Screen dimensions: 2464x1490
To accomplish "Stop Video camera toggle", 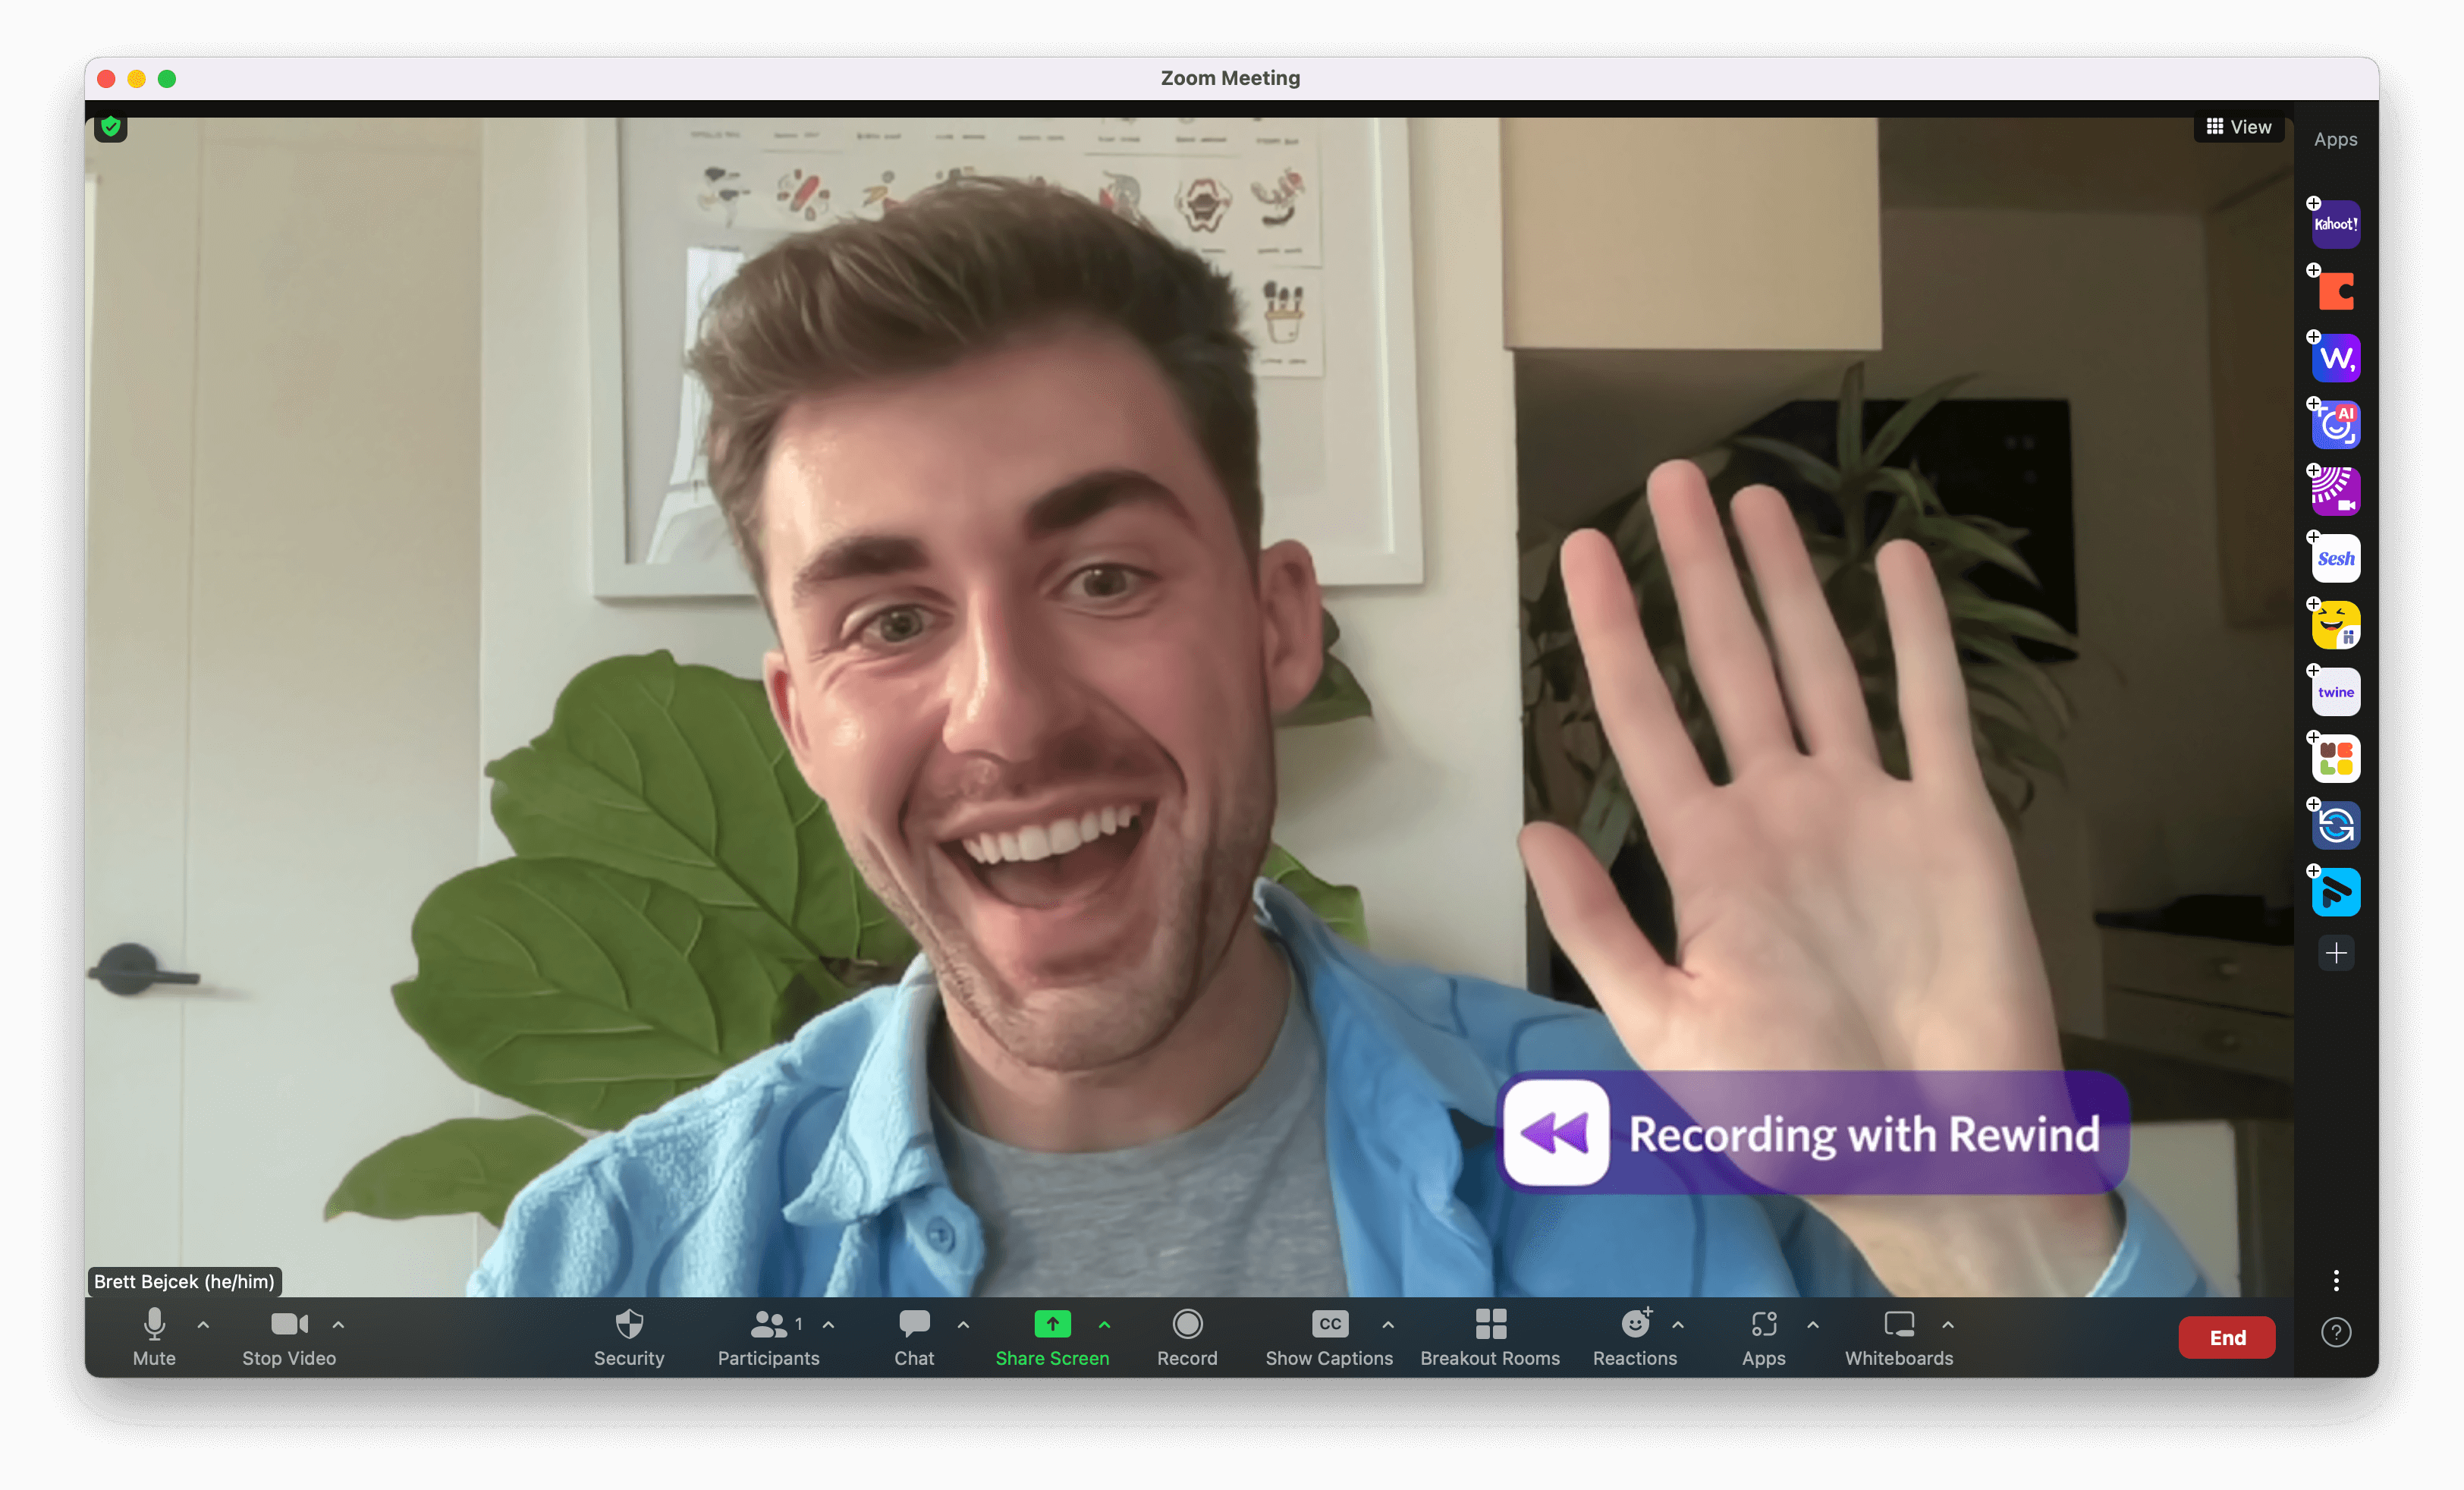I will [289, 1337].
